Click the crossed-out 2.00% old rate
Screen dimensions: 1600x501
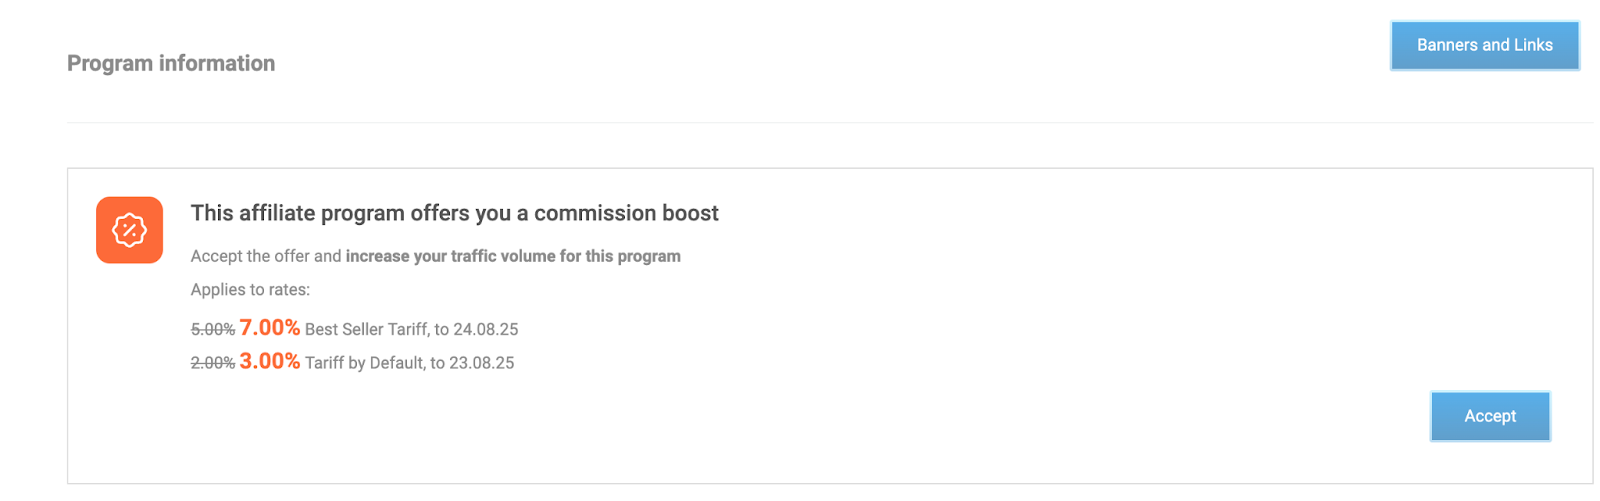click(212, 363)
